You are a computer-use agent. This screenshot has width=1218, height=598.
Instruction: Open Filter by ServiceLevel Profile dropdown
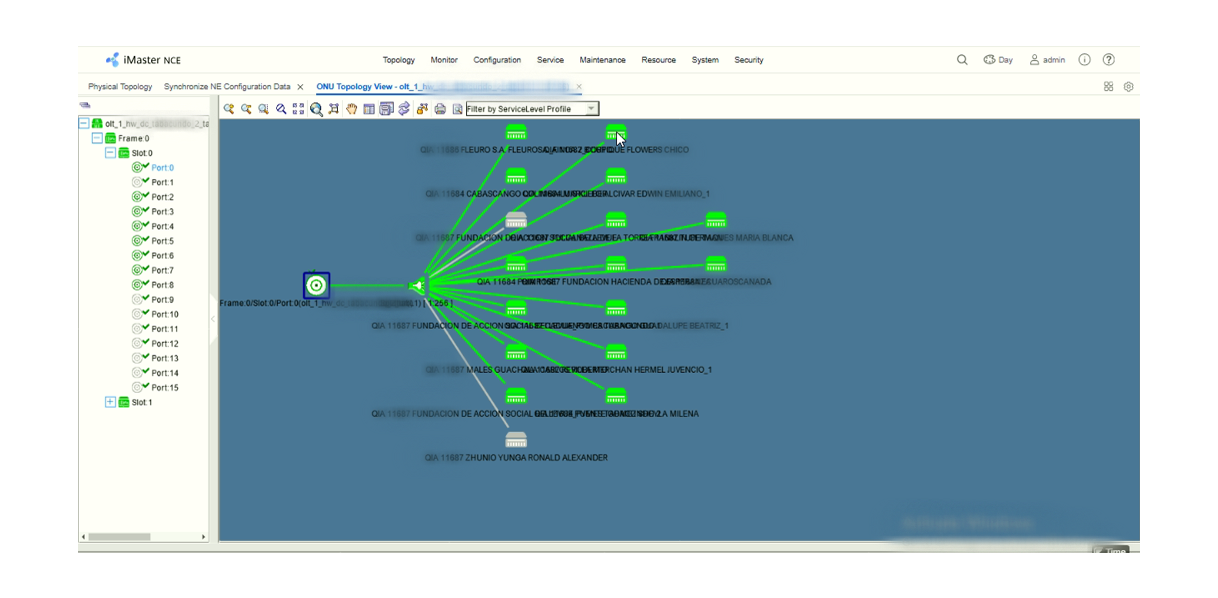(x=532, y=108)
